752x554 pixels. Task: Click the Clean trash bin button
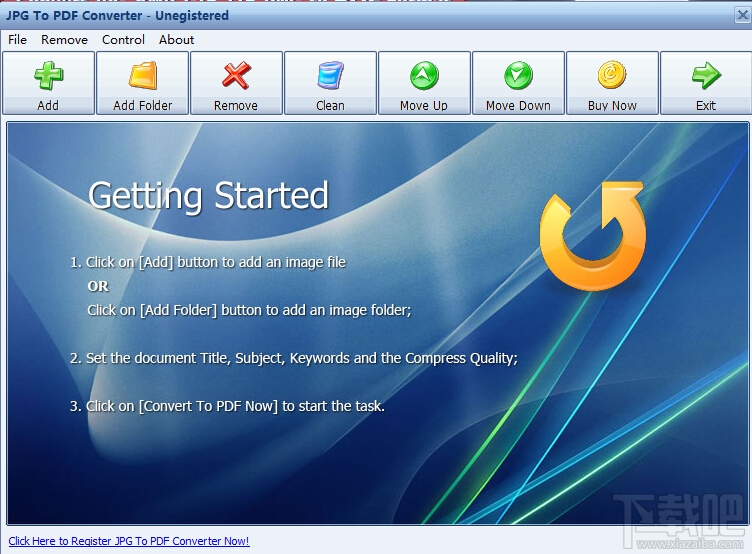coord(330,83)
